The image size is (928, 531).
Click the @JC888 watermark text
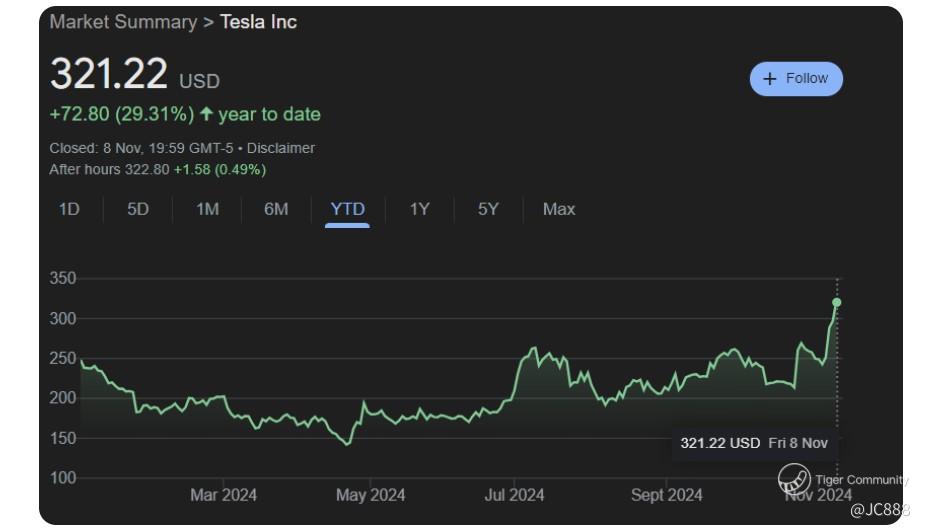tap(880, 510)
